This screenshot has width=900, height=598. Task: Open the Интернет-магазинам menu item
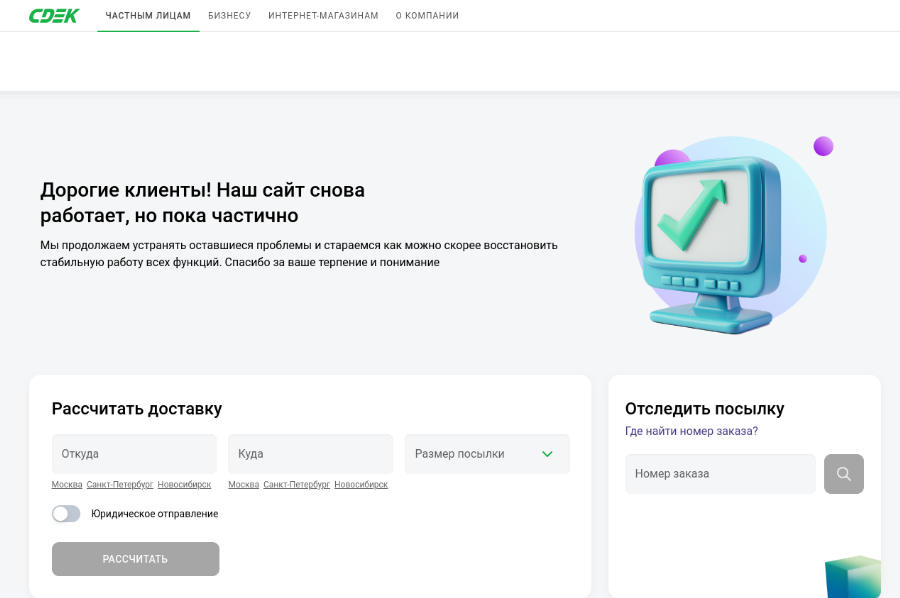[321, 15]
